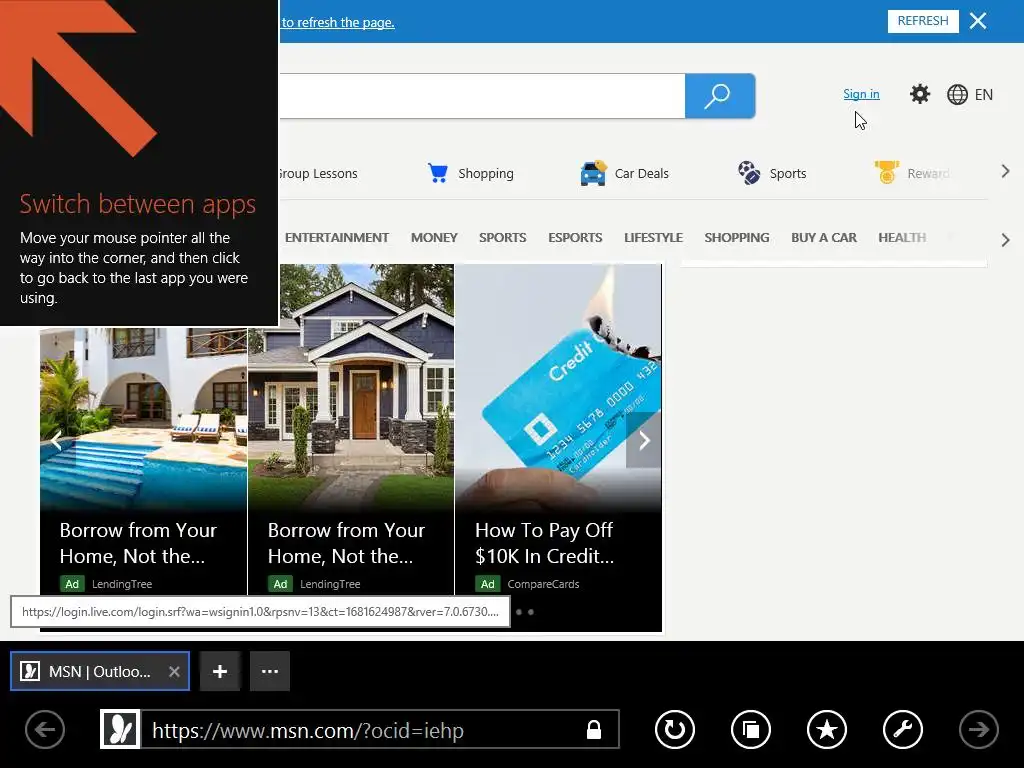Viewport: 1024px width, 768px height.
Task: Open the EN language selector
Action: tap(970, 95)
